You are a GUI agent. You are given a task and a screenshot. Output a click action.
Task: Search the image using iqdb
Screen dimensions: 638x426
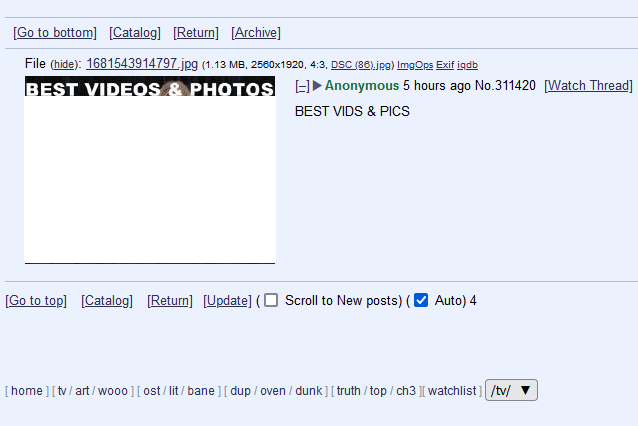click(x=467, y=65)
